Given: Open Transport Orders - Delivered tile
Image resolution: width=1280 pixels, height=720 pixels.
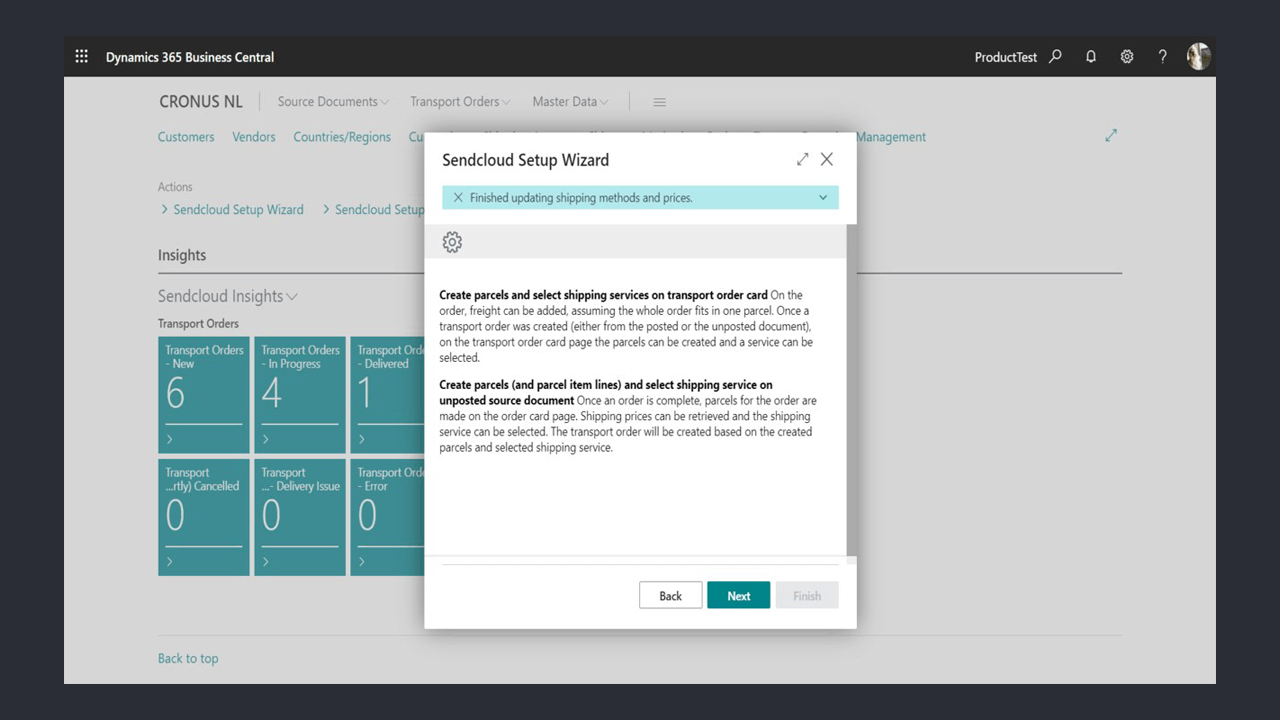Looking at the screenshot, I should pyautogui.click(x=387, y=395).
